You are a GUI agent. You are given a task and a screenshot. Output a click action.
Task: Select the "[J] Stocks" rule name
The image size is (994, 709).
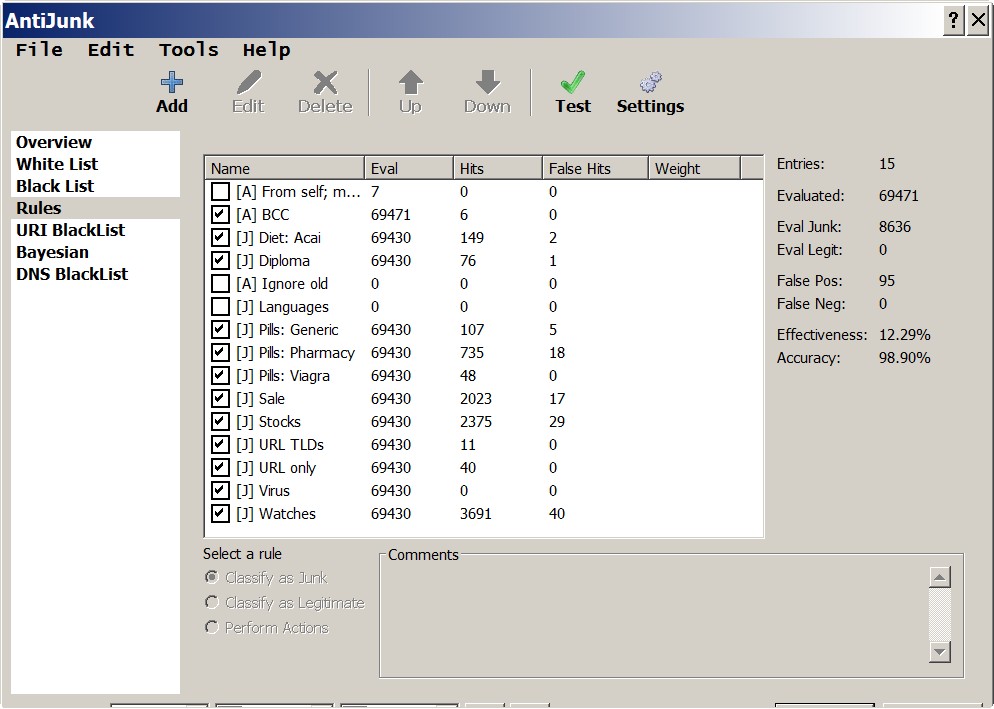[268, 422]
